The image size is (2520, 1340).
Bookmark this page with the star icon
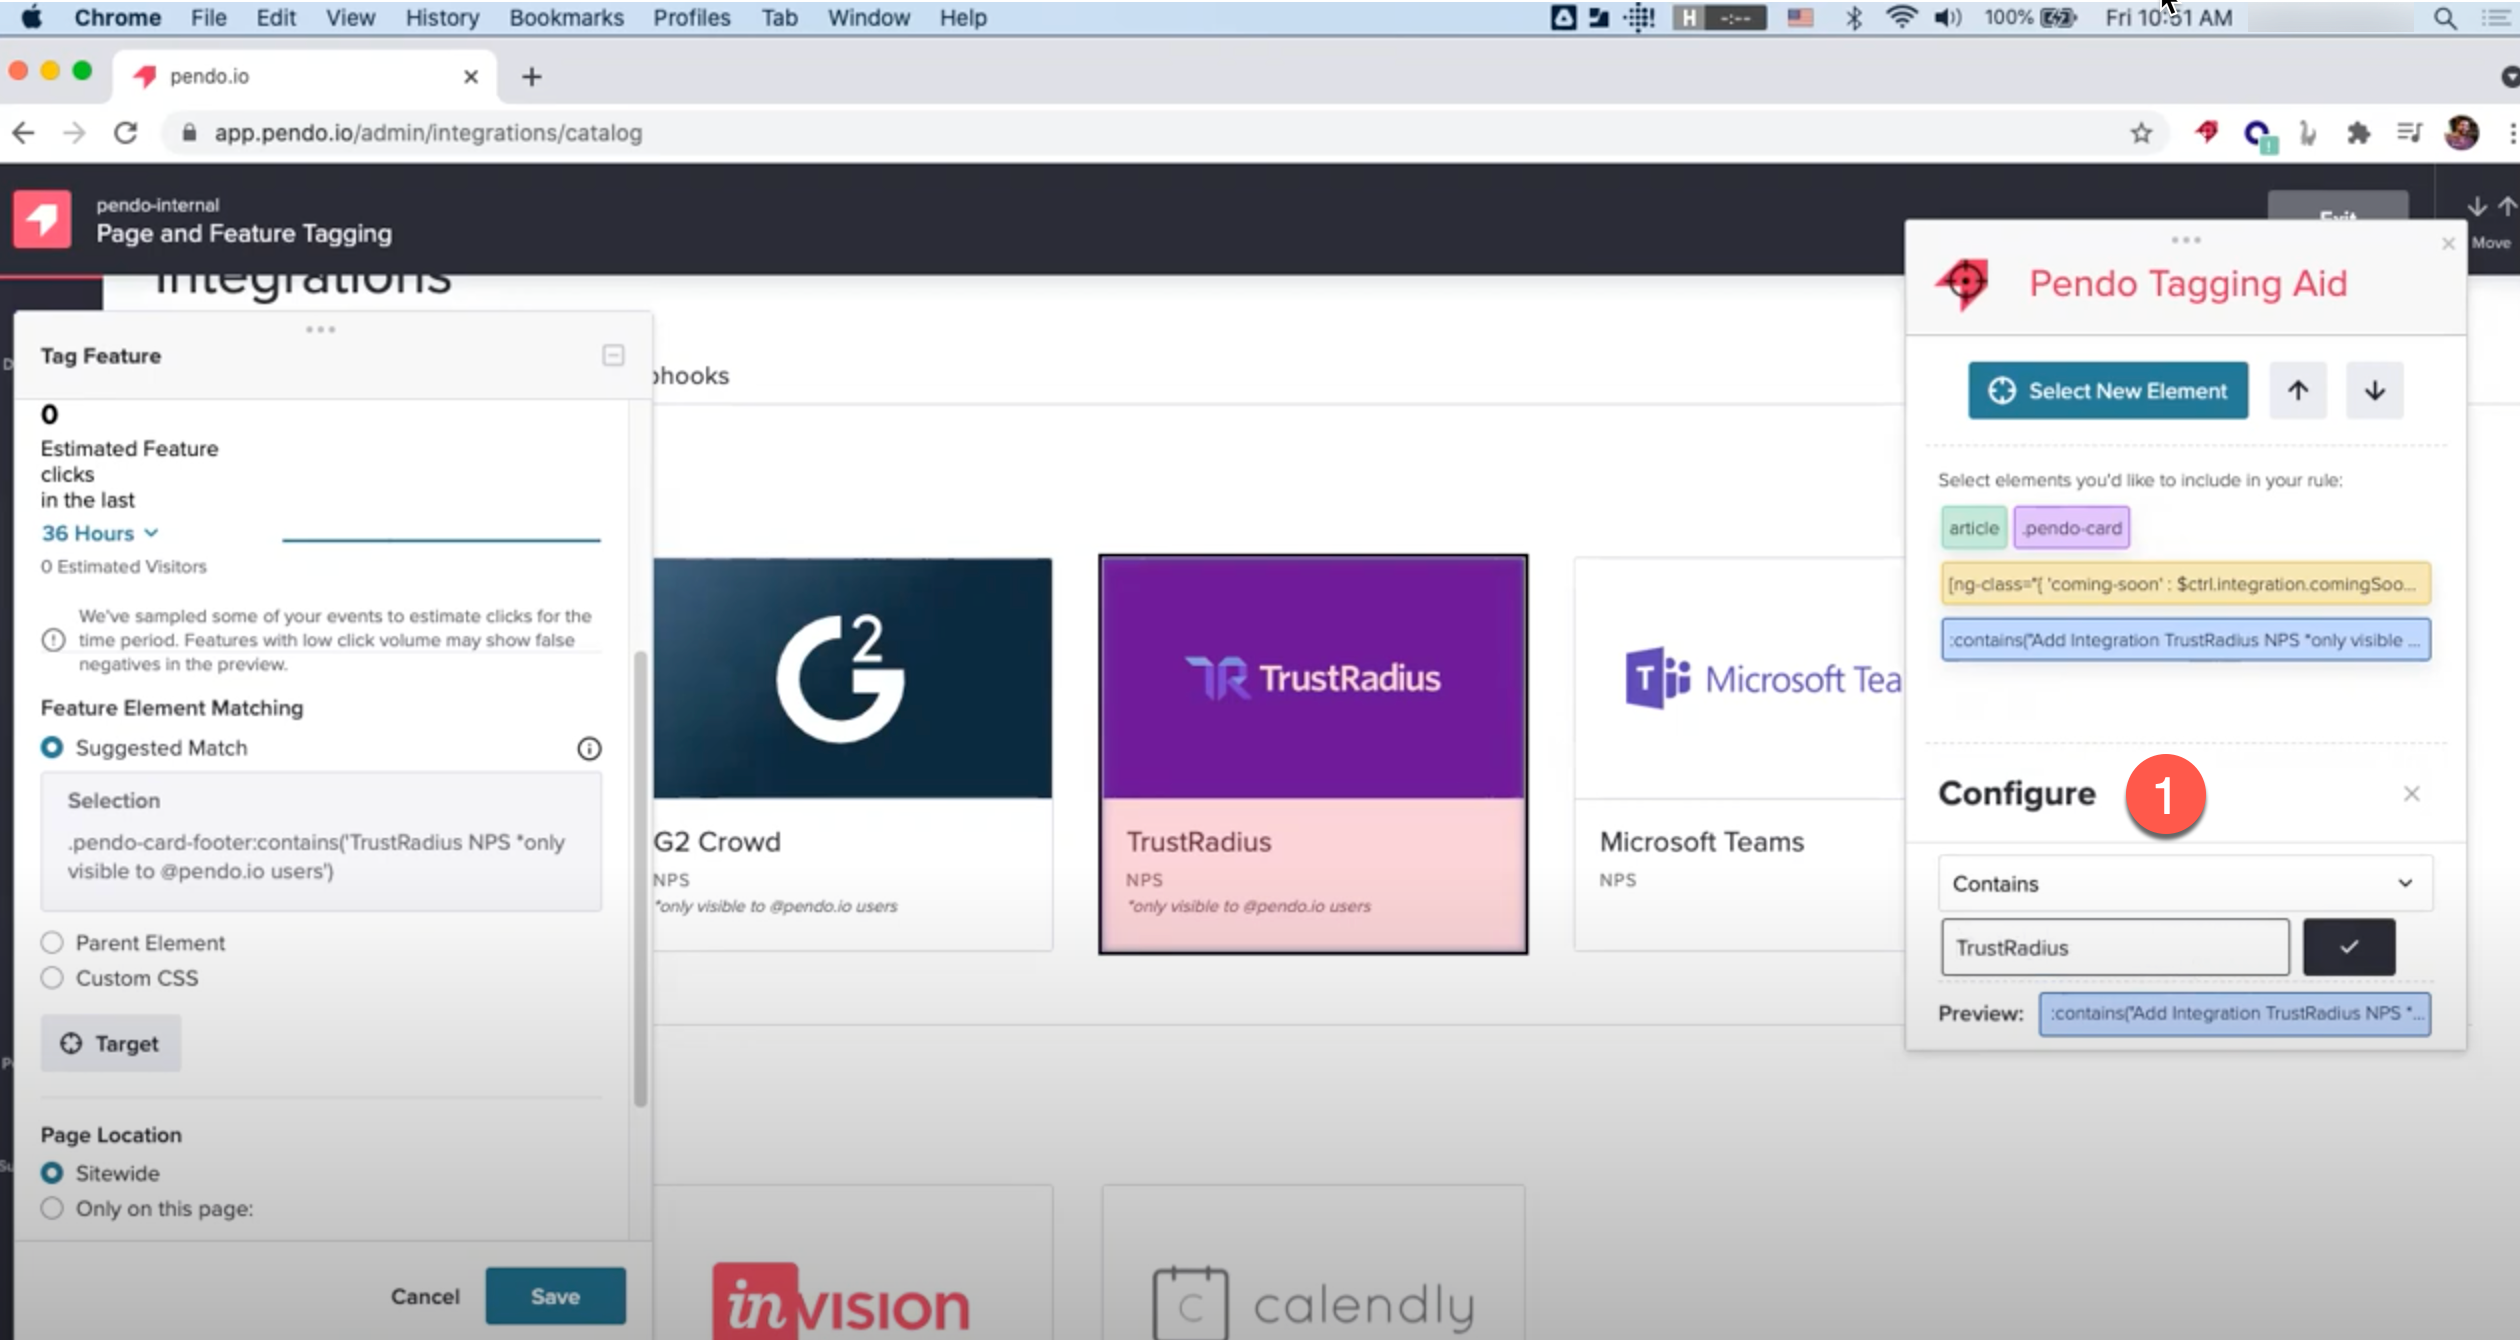(x=2140, y=133)
